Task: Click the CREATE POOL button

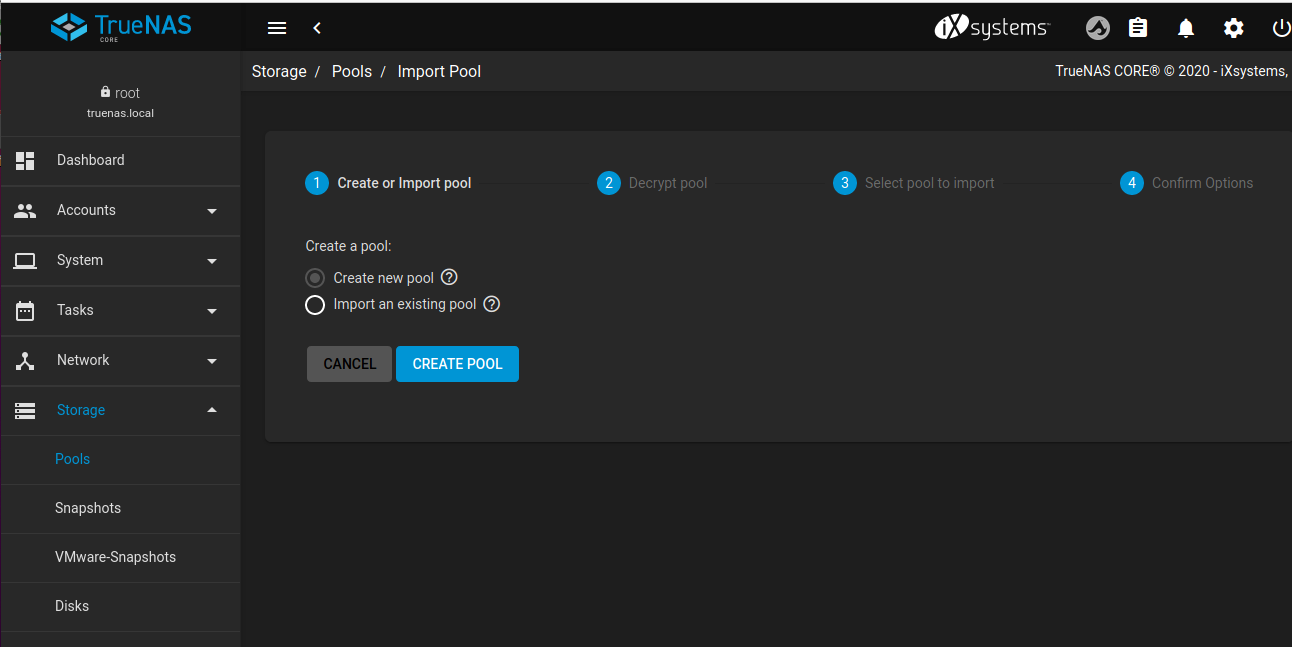Action: coord(457,364)
